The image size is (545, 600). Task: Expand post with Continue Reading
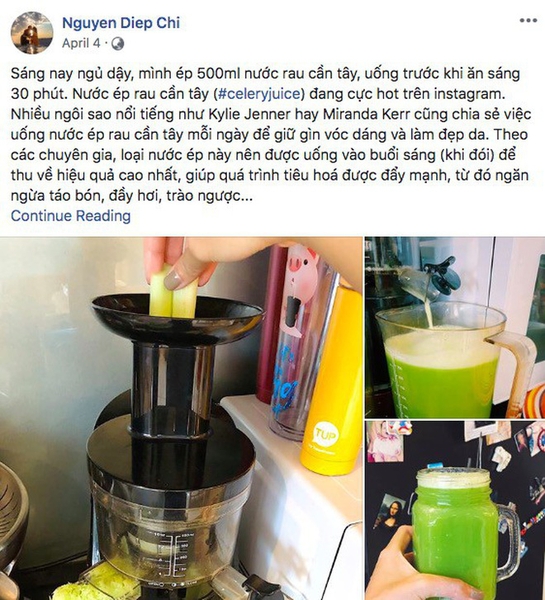71,216
